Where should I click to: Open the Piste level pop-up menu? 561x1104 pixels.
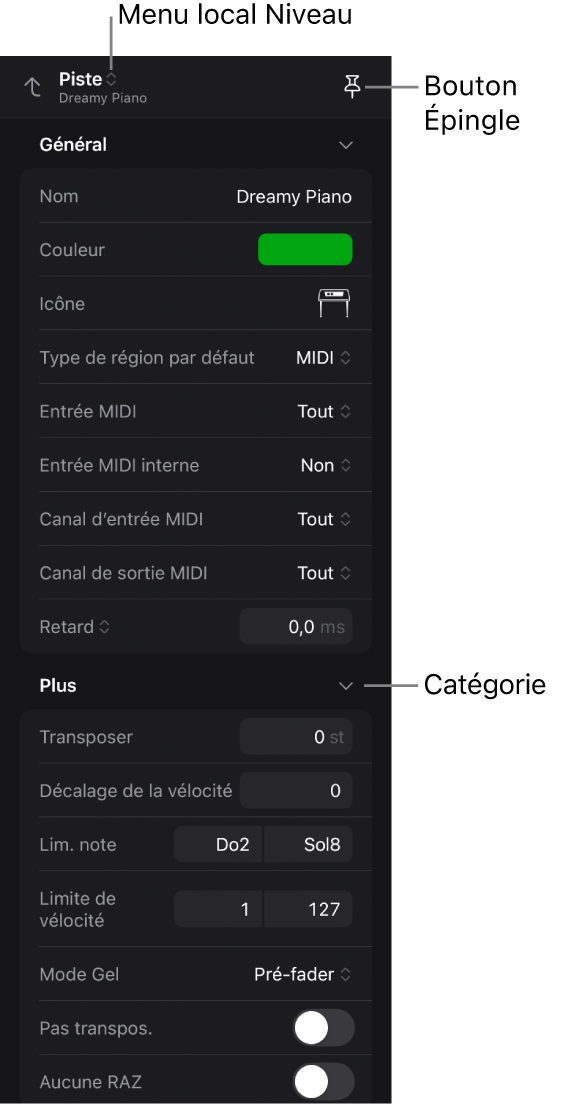(88, 79)
